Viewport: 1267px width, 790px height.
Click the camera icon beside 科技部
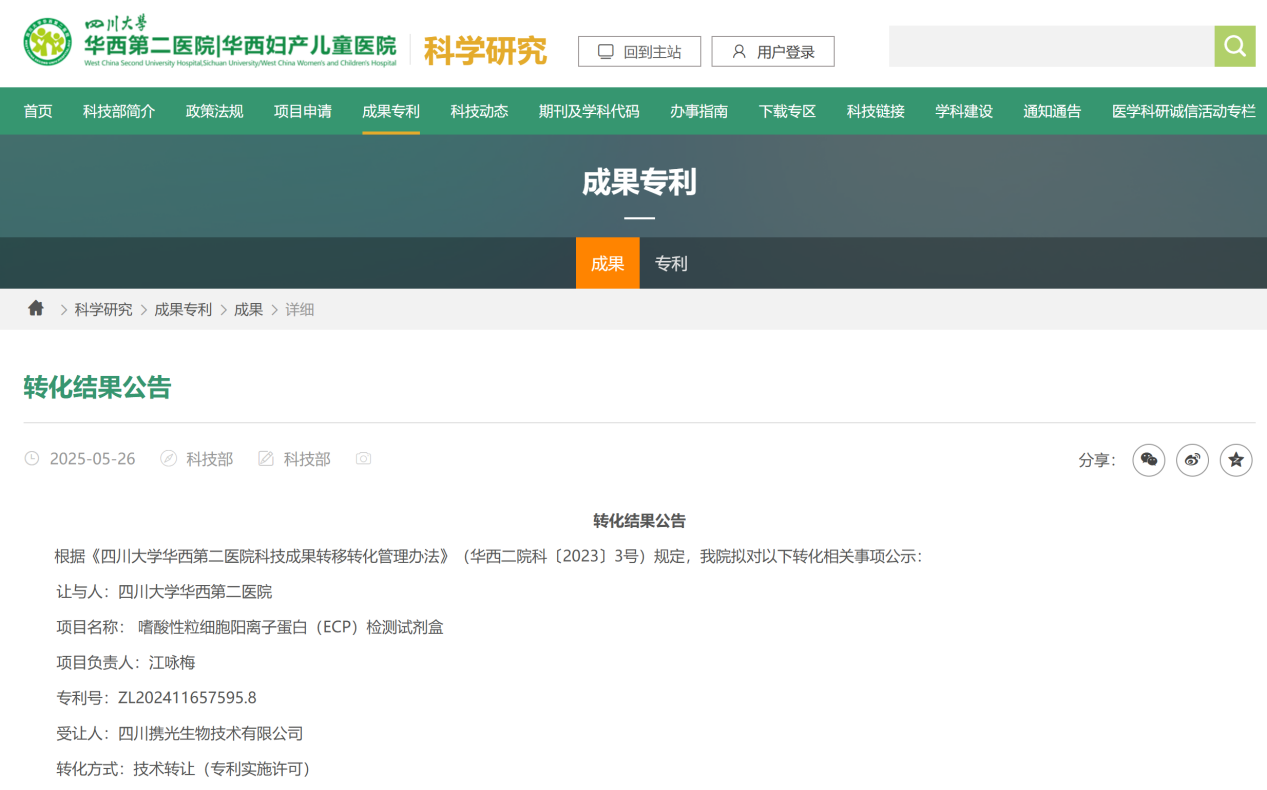pos(363,459)
